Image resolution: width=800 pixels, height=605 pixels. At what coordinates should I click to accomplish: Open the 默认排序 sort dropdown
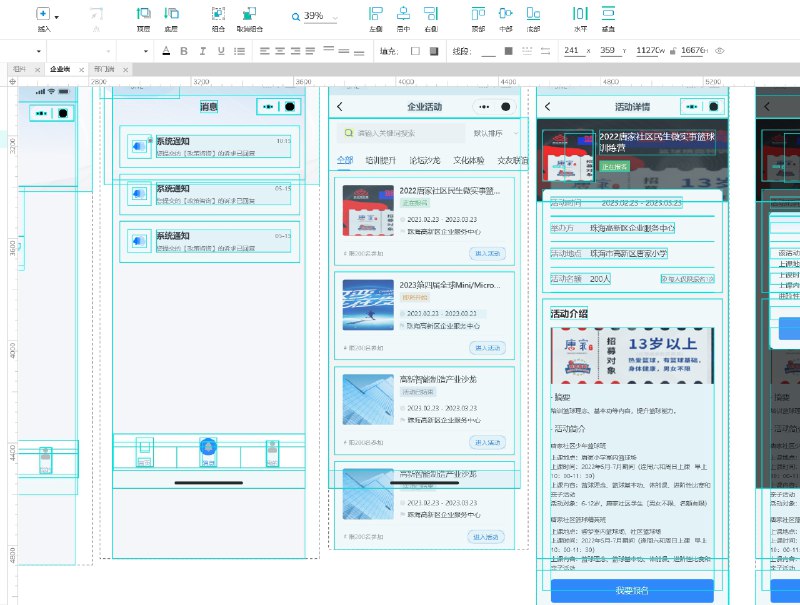(495, 133)
